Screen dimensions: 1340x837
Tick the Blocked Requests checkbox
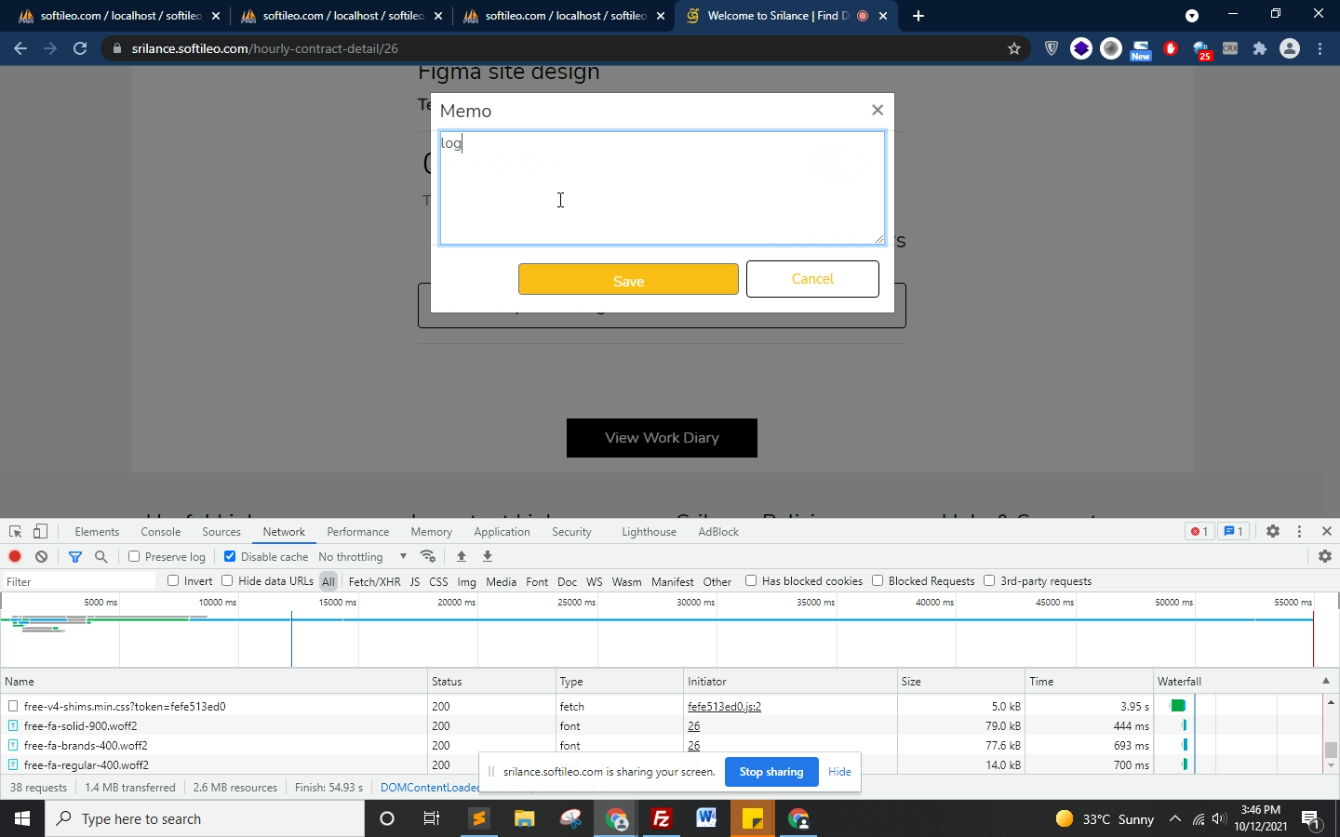(x=878, y=581)
